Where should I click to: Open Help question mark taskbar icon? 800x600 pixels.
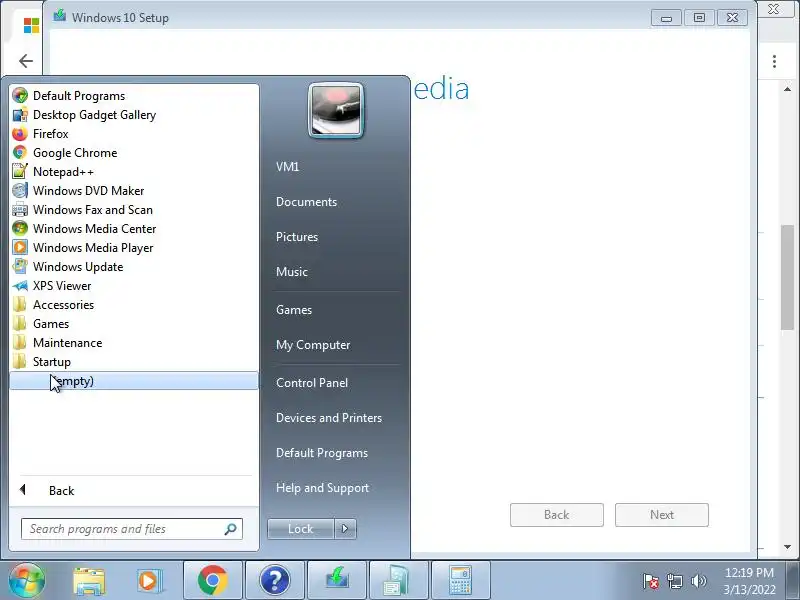tap(274, 580)
